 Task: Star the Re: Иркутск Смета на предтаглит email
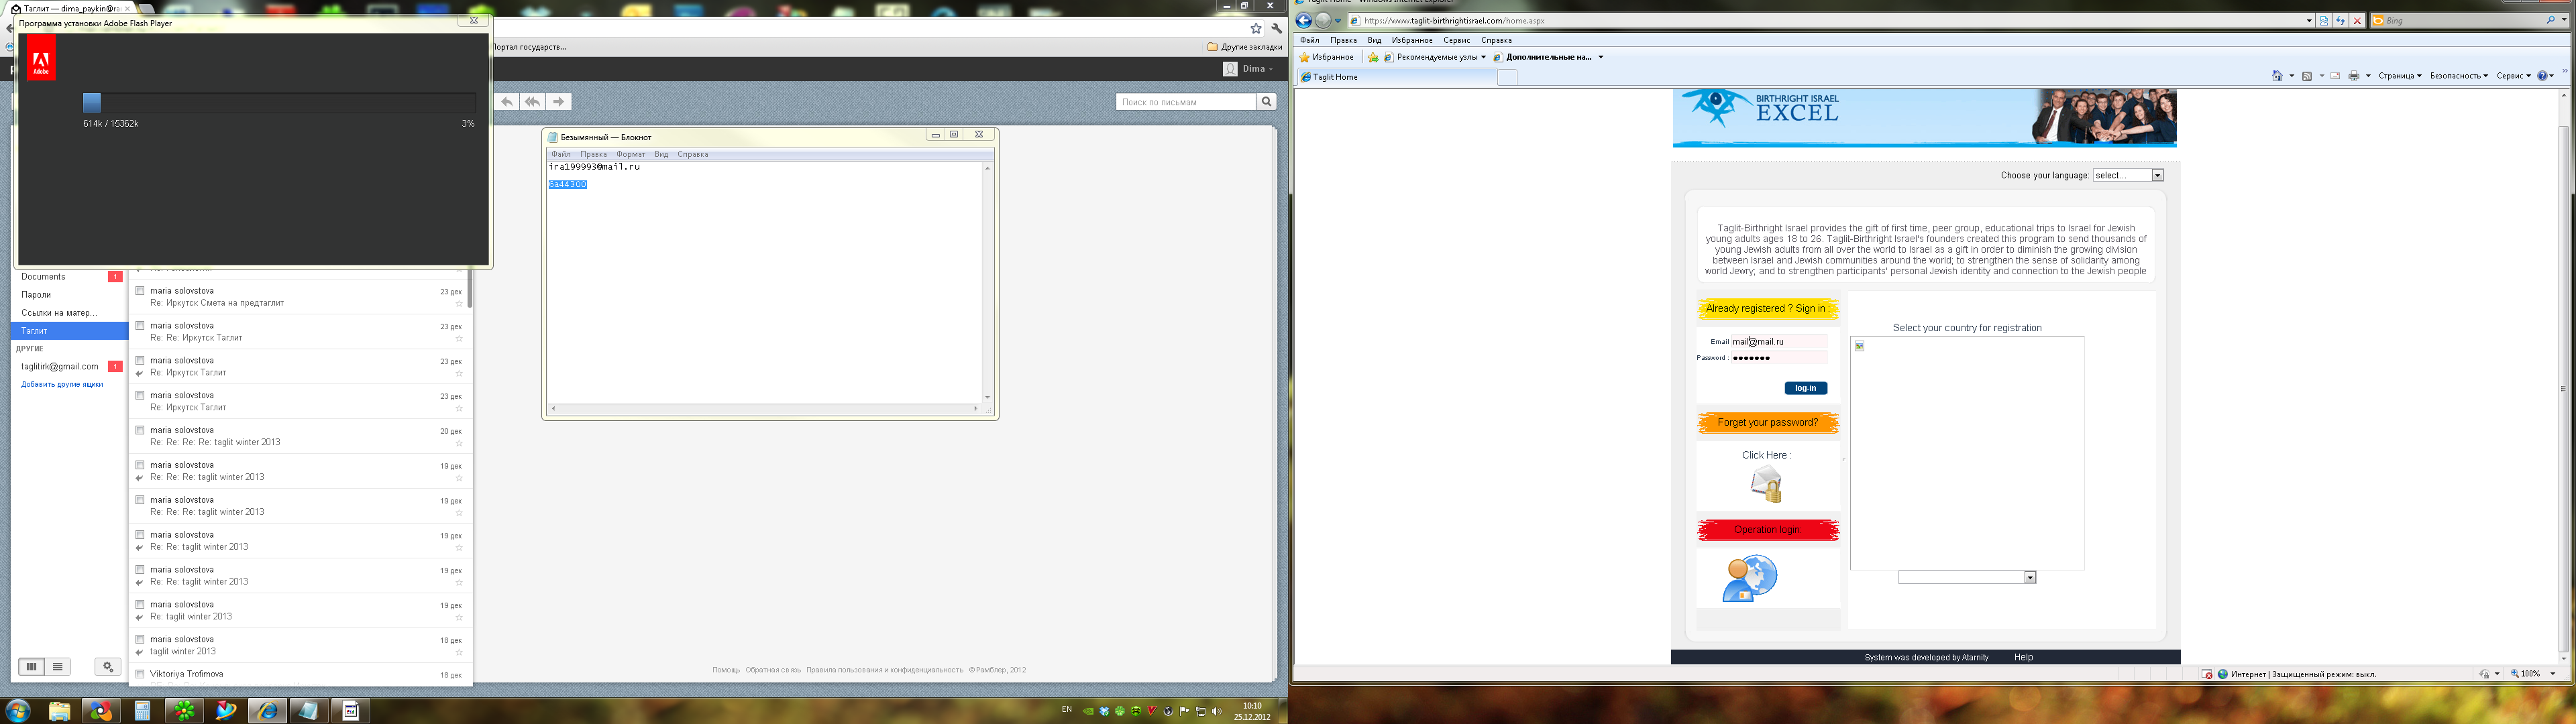(x=459, y=304)
